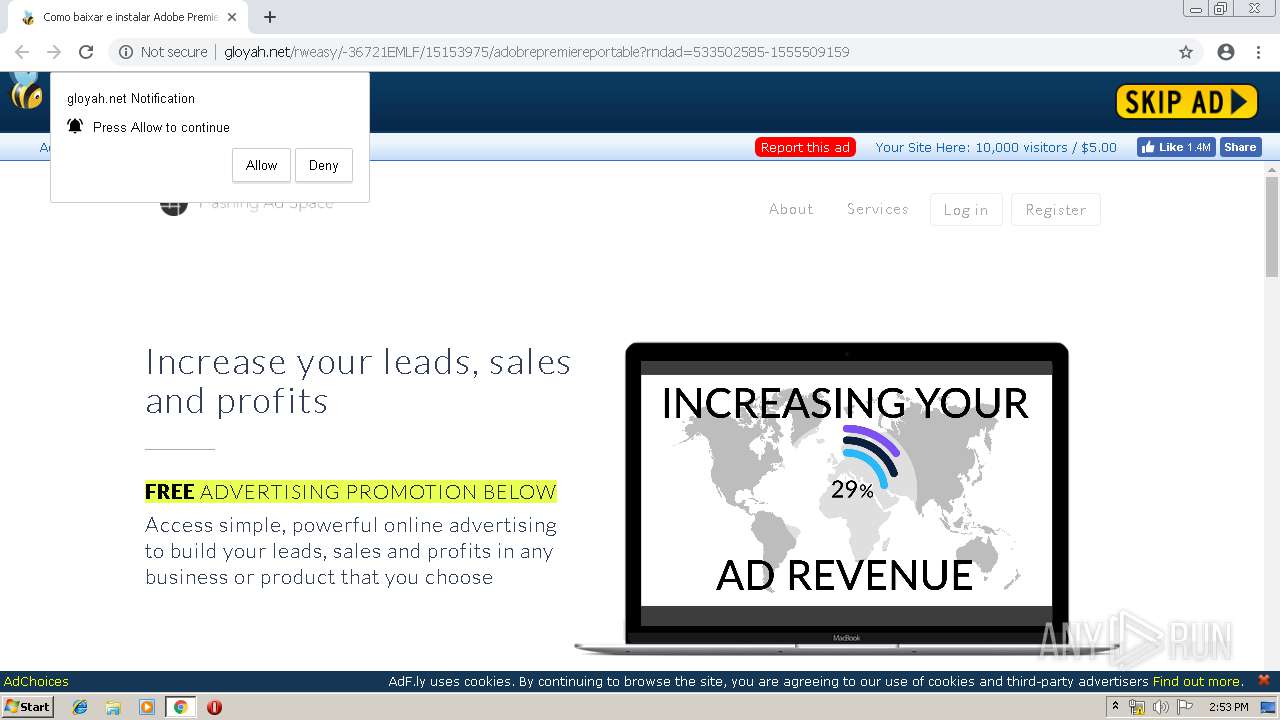This screenshot has width=1280, height=720.
Task: Open the Services menu item
Action: coord(878,209)
